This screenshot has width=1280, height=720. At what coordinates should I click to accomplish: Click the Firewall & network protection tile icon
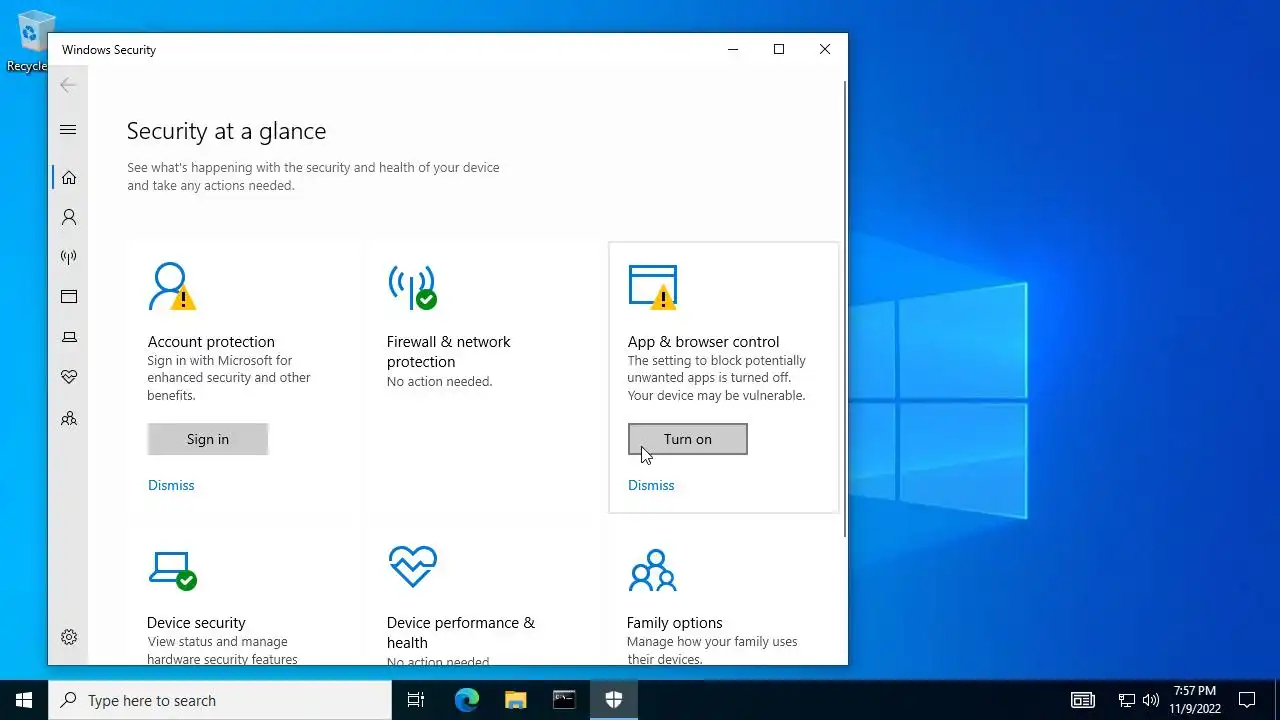412,287
